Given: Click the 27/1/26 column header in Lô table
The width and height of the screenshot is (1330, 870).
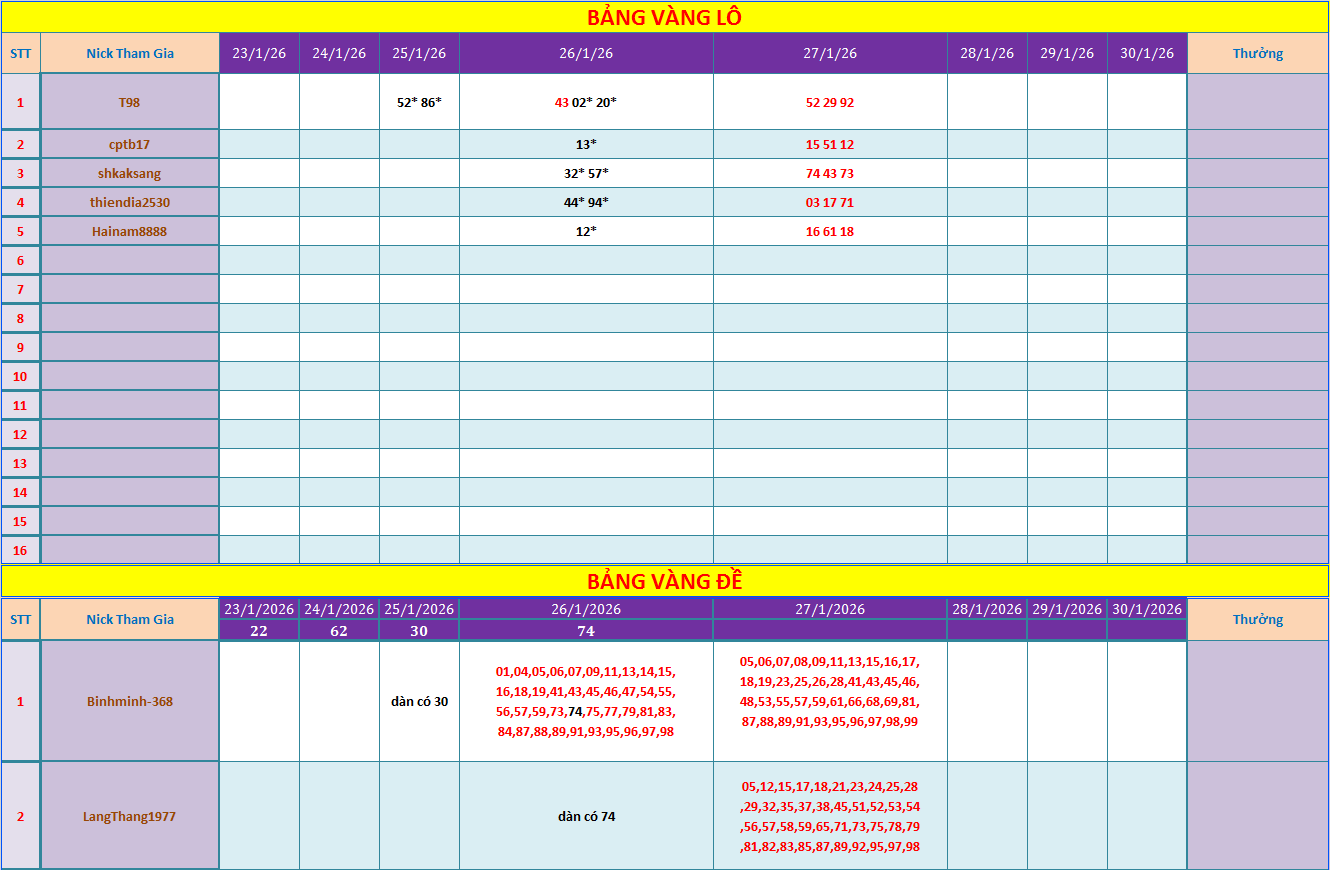Looking at the screenshot, I should click(830, 53).
